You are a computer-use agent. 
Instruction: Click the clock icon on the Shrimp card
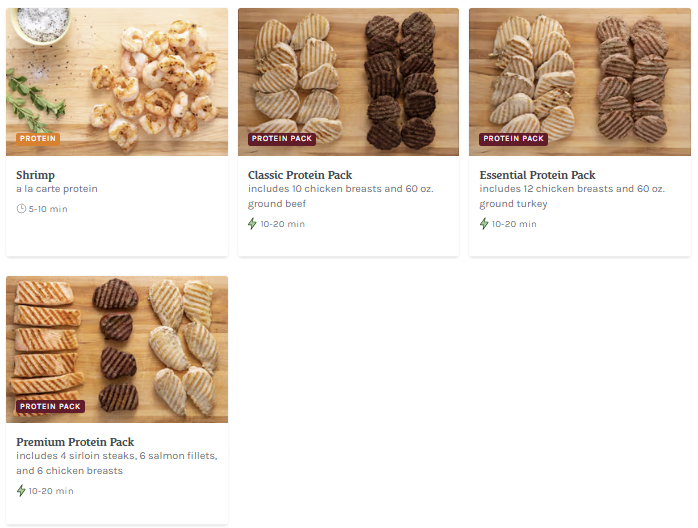pyautogui.click(x=21, y=208)
